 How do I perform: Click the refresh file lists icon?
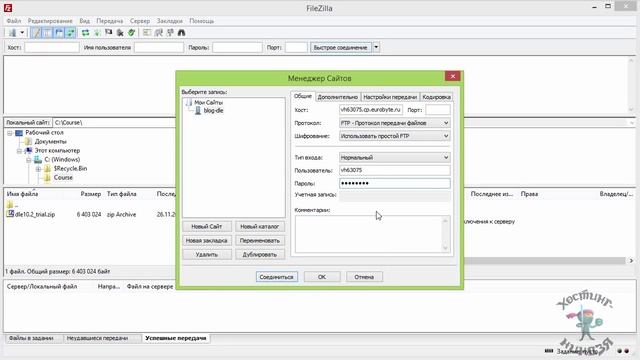pos(85,33)
